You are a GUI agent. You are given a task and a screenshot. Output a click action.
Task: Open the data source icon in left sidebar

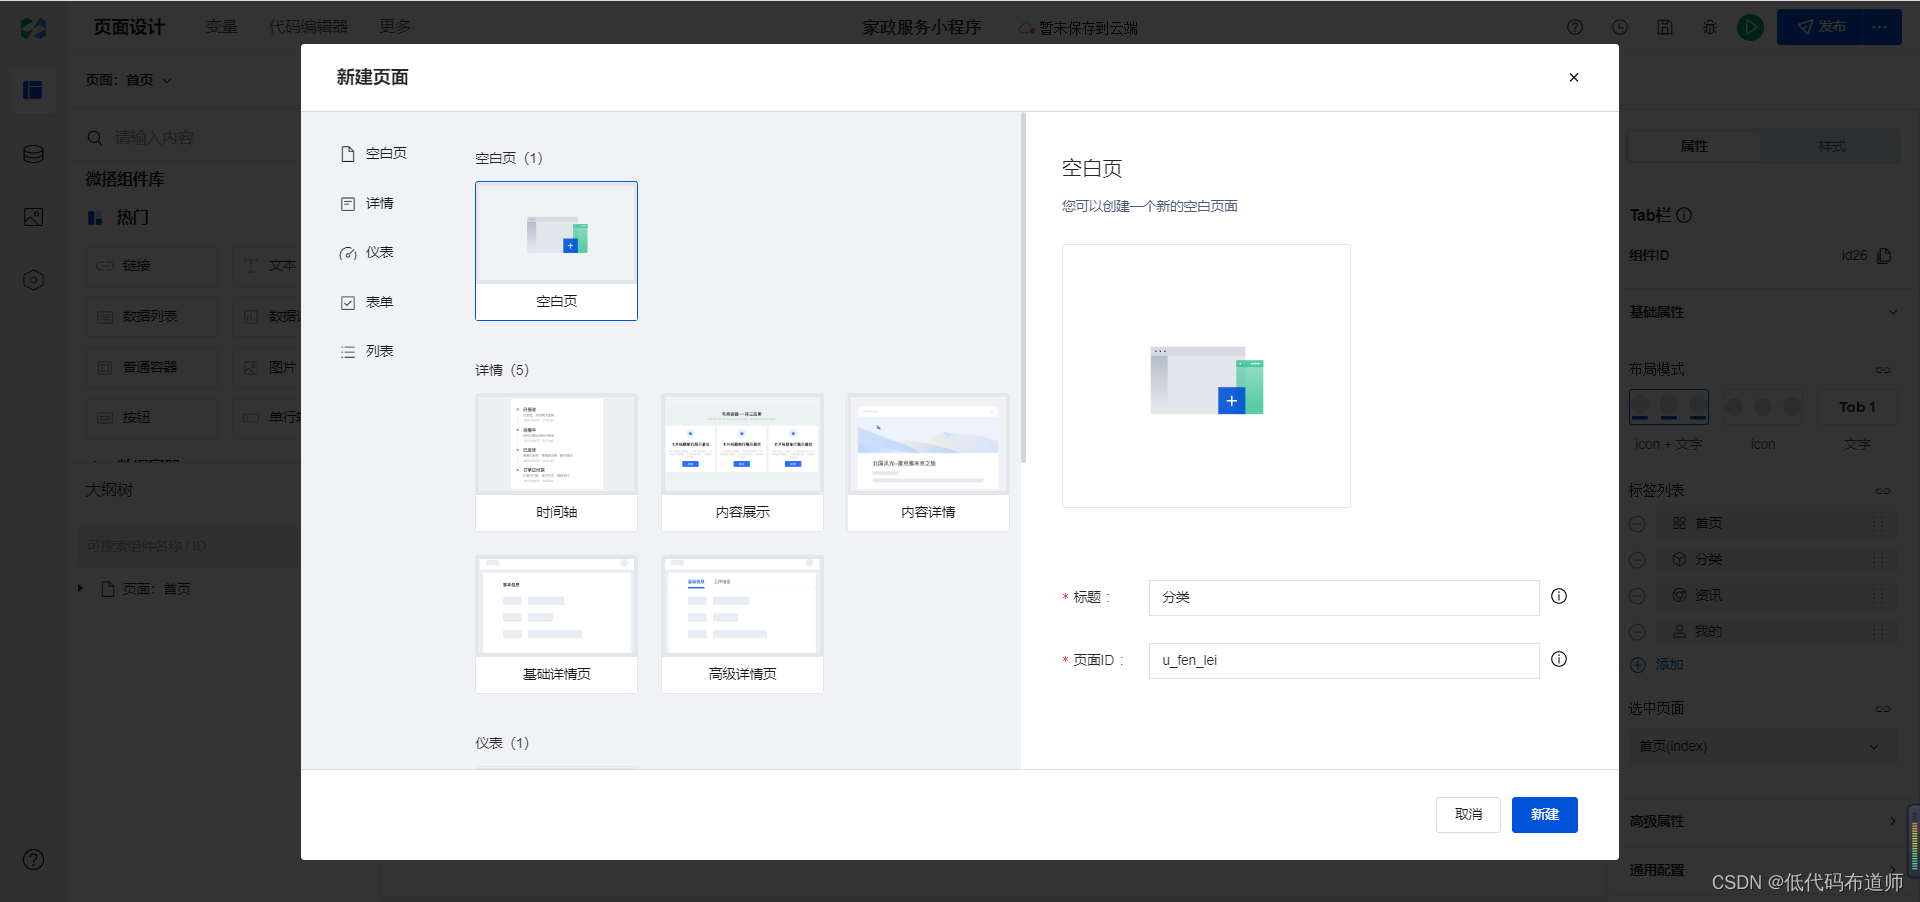[x=33, y=154]
